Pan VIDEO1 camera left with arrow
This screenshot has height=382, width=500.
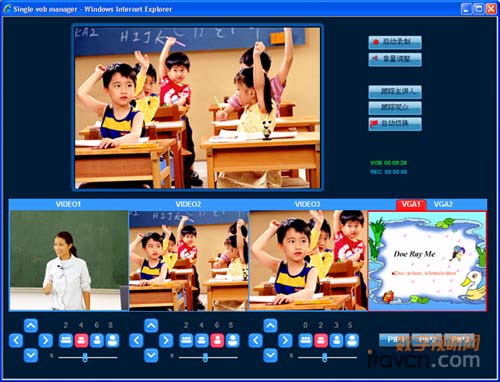[16, 340]
